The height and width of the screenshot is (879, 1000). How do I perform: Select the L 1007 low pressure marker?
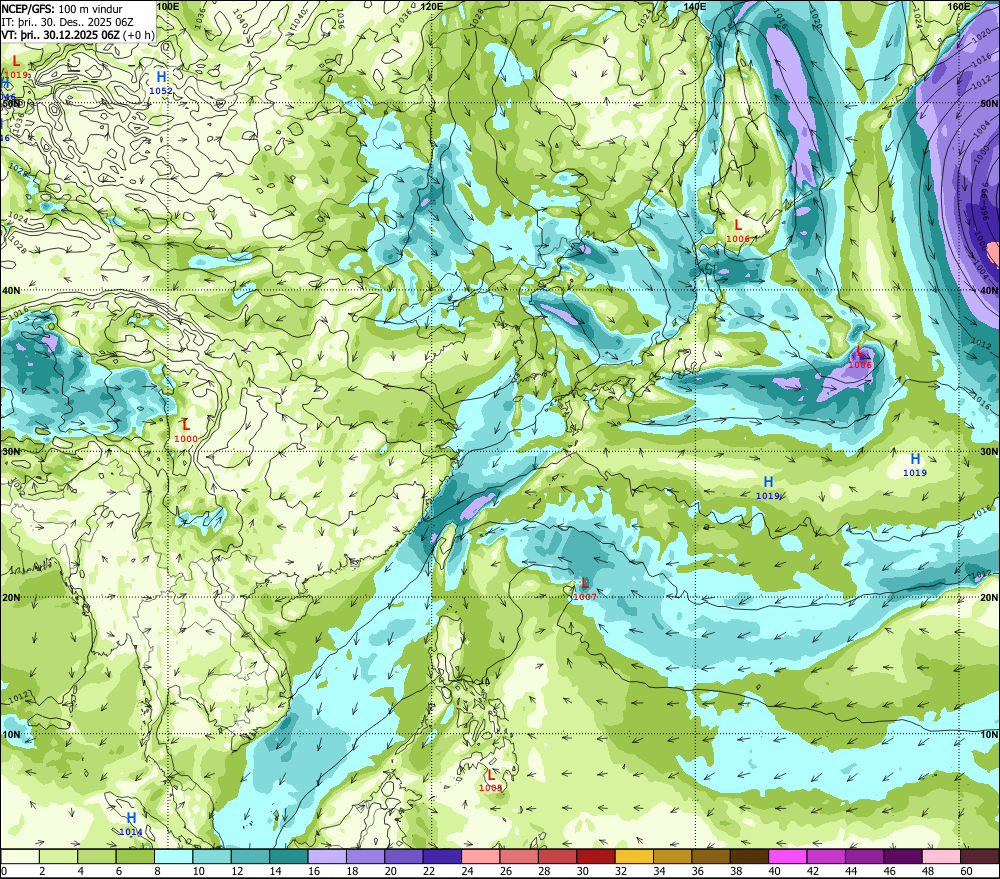pos(585,589)
